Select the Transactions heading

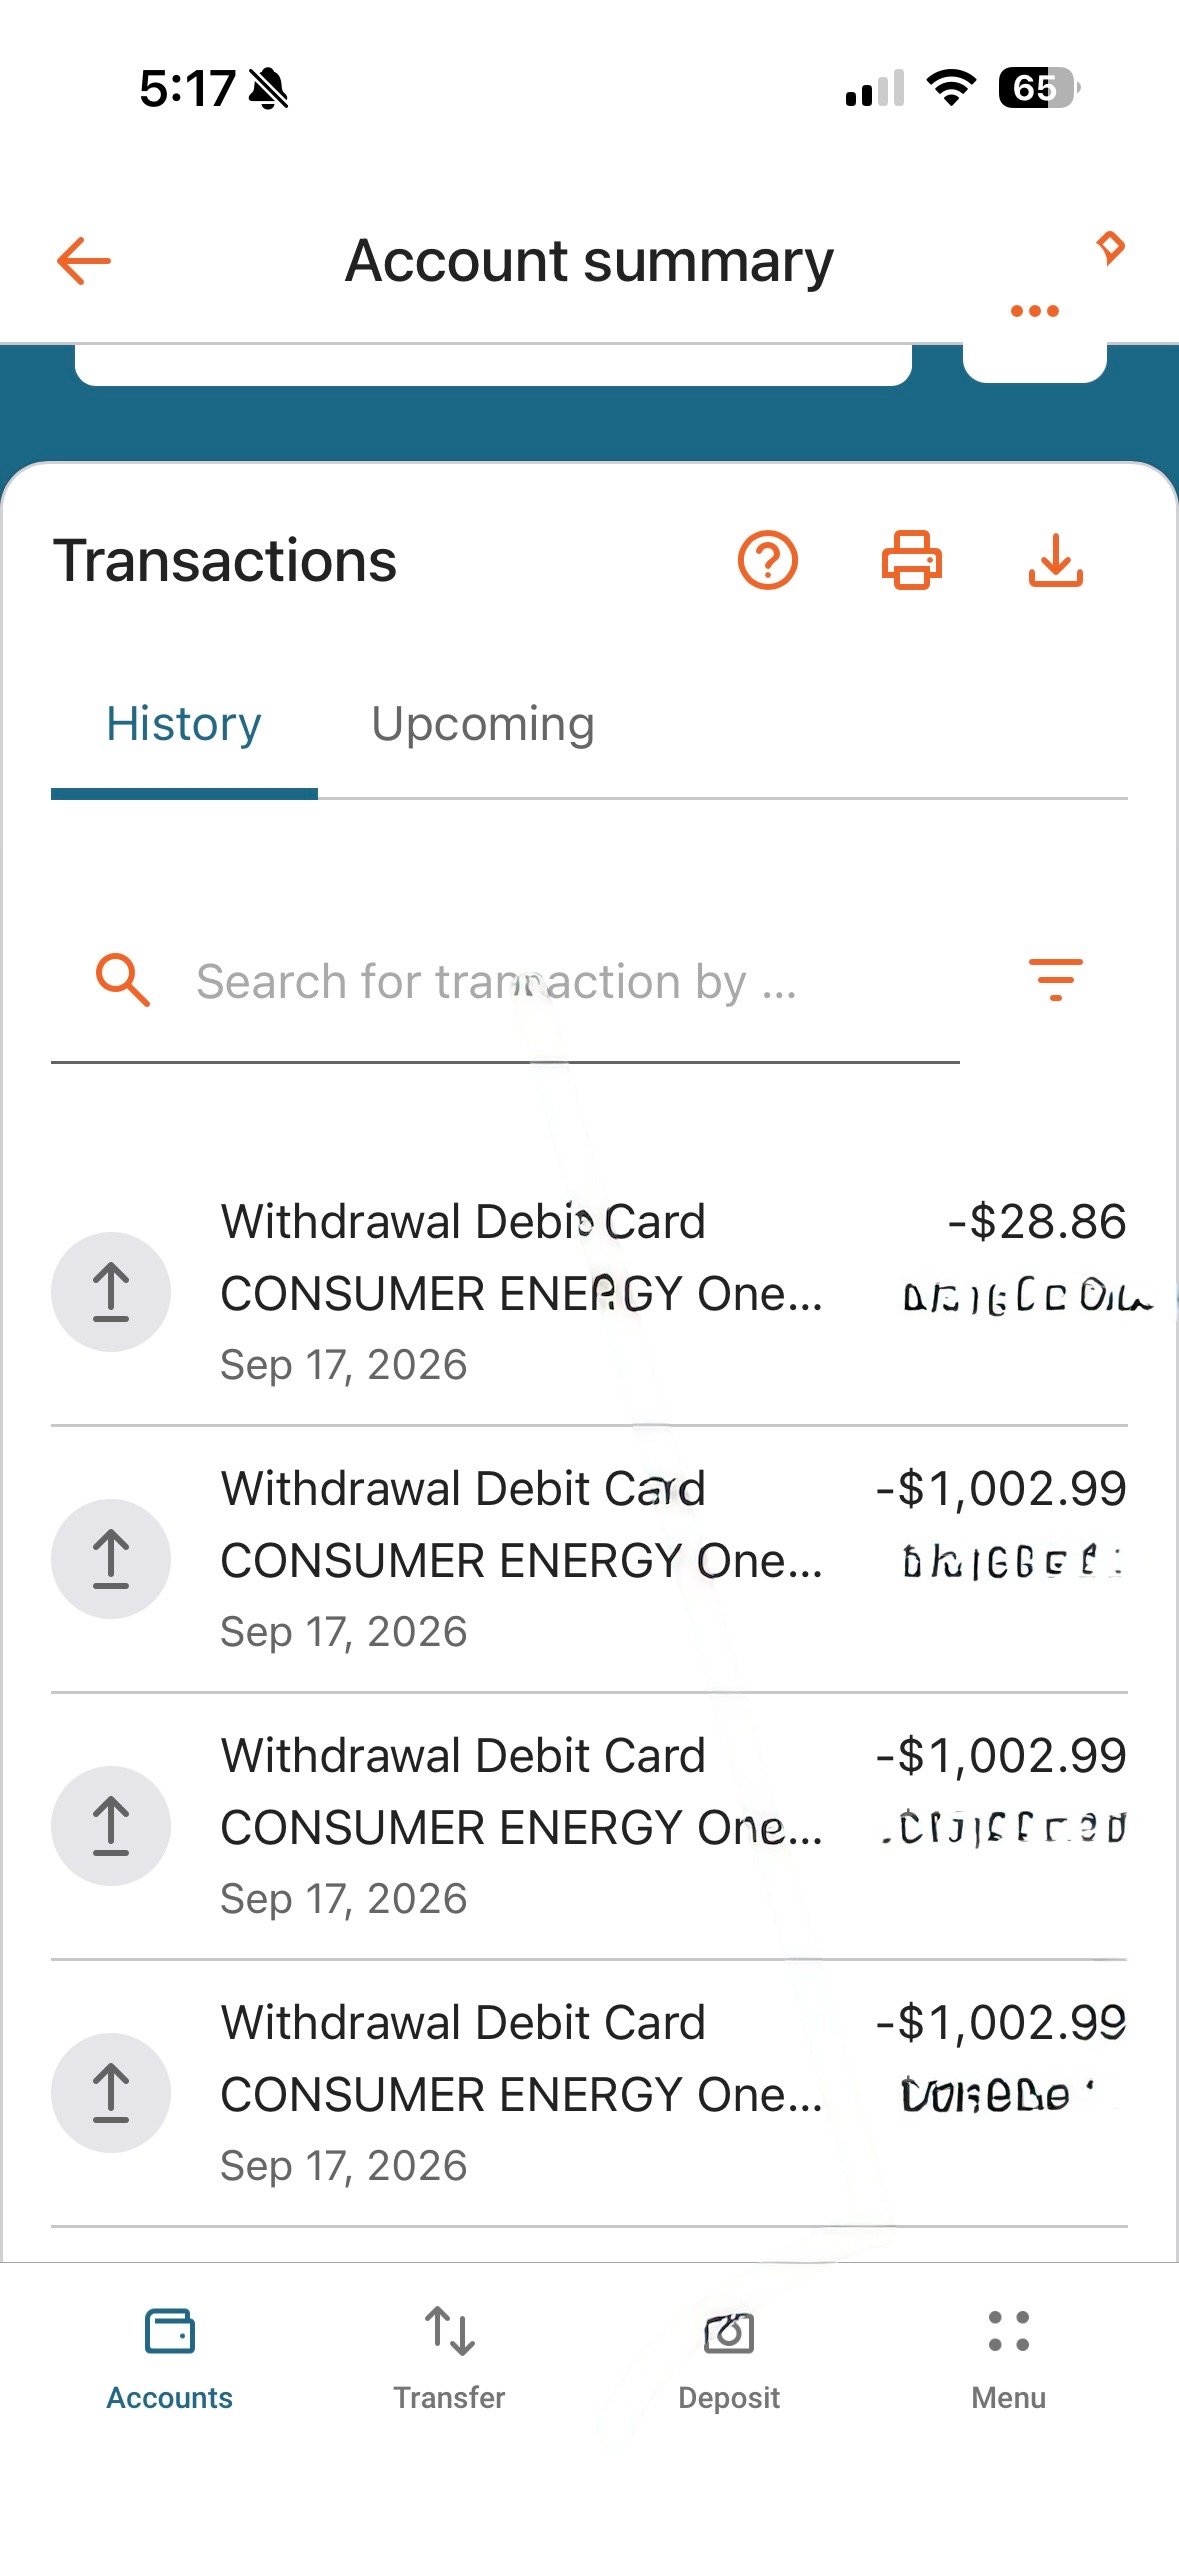pyautogui.click(x=225, y=560)
